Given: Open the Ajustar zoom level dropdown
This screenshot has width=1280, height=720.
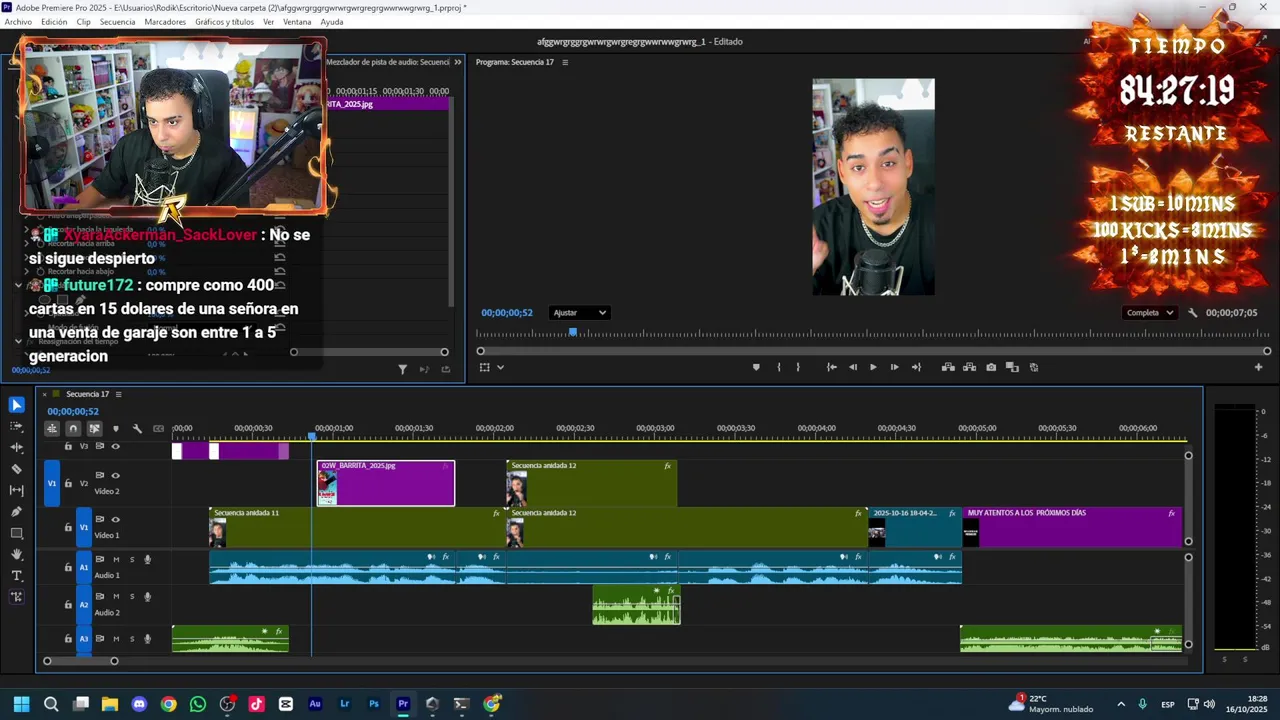Looking at the screenshot, I should 579,313.
